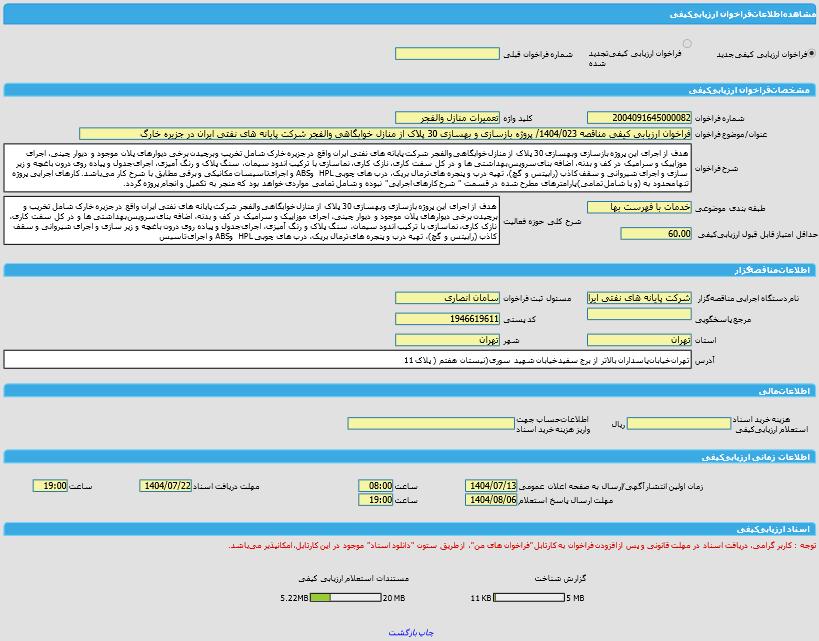Image resolution: width=819 pixels, height=641 pixels.
Task: Click the call number field 2004091645000082
Action: [x=638, y=118]
